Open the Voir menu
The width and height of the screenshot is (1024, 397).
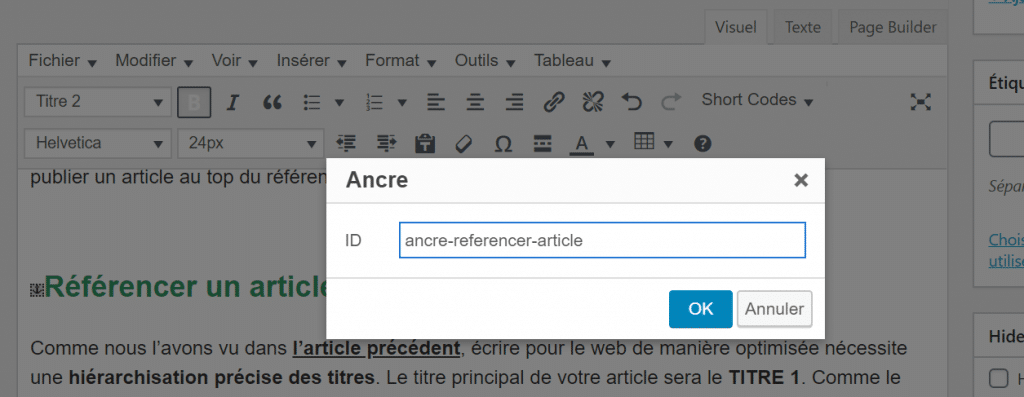coord(234,61)
